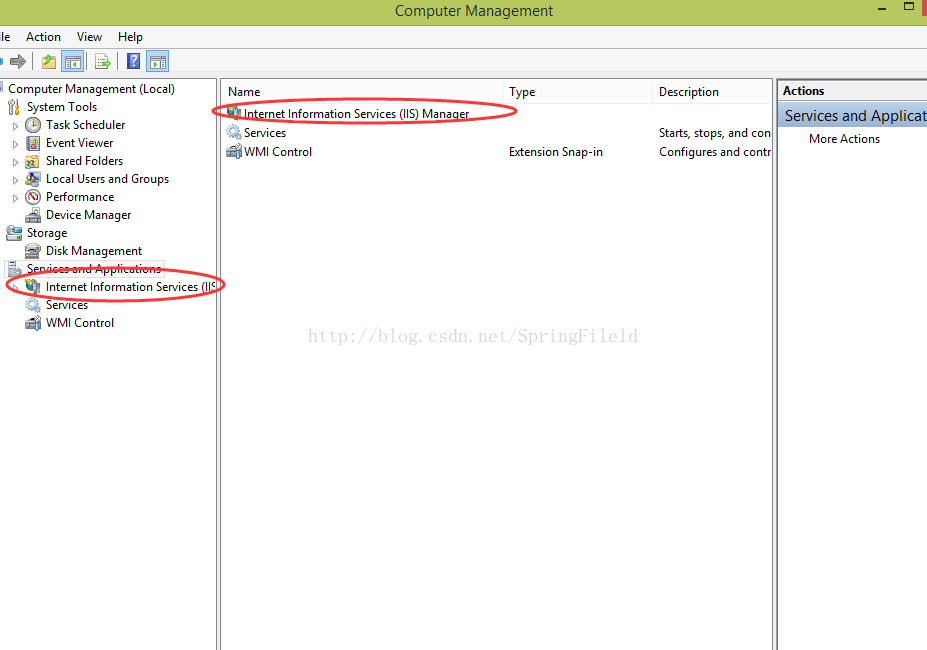The image size is (927, 650).
Task: Select Local Users and Groups tree item
Action: pos(108,179)
